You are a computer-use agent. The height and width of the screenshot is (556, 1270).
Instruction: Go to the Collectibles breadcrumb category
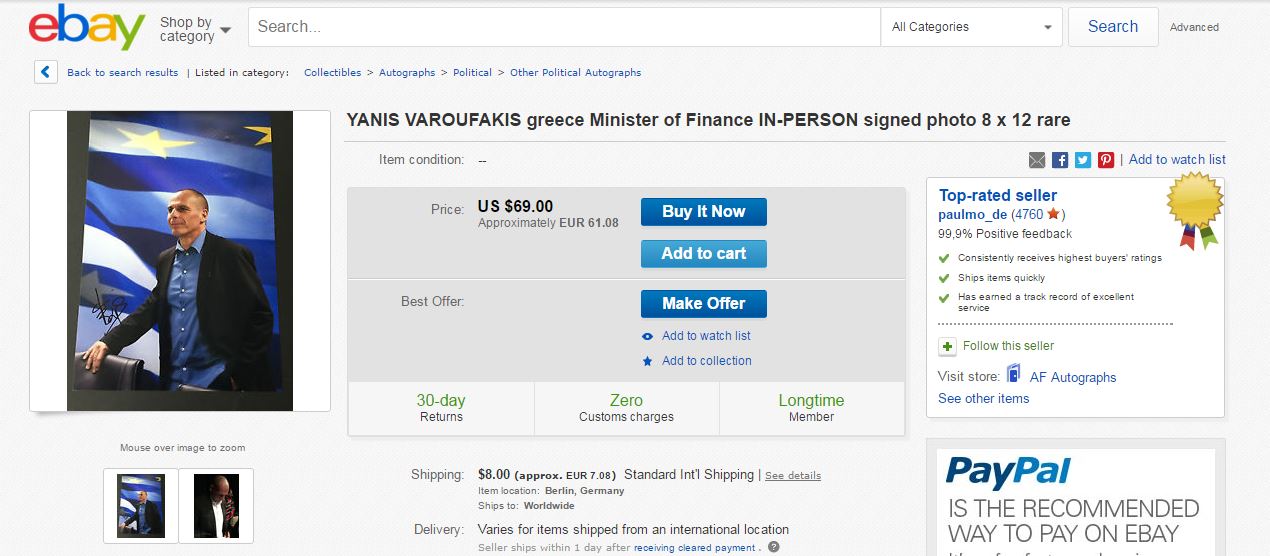point(332,73)
